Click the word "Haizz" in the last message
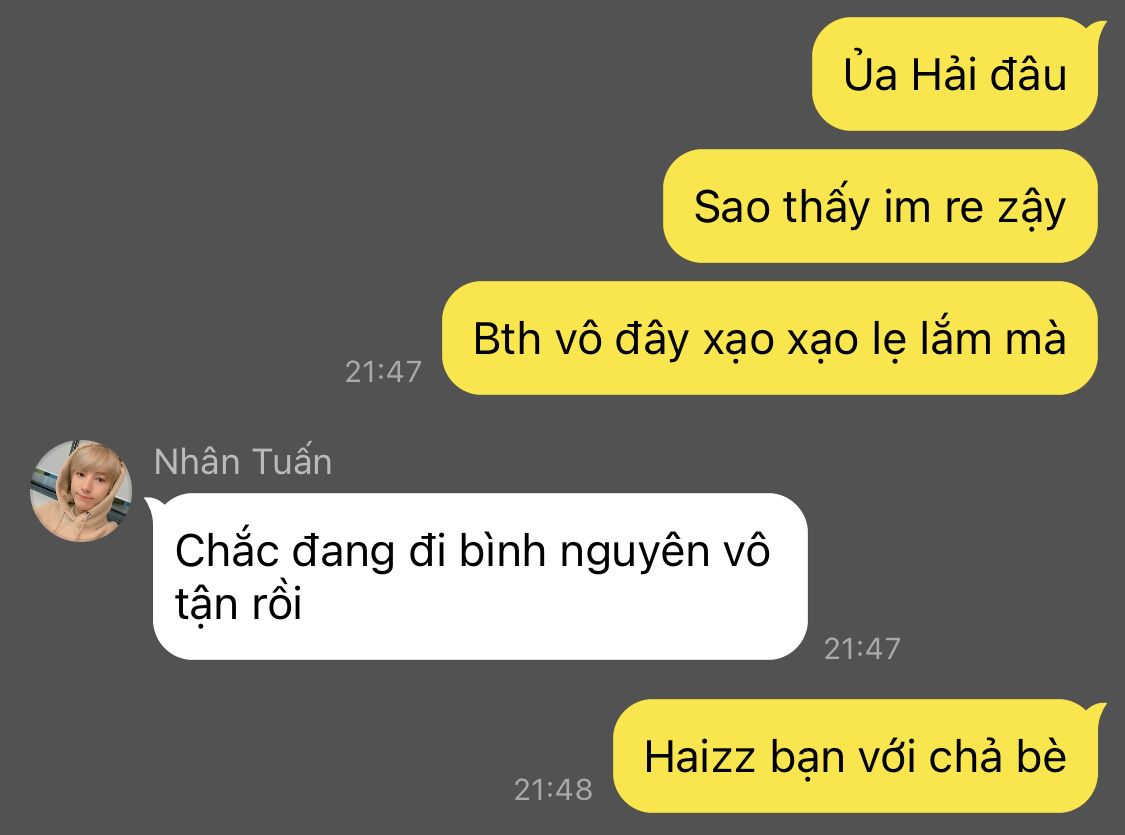Screen dimensions: 1125x835 700,757
